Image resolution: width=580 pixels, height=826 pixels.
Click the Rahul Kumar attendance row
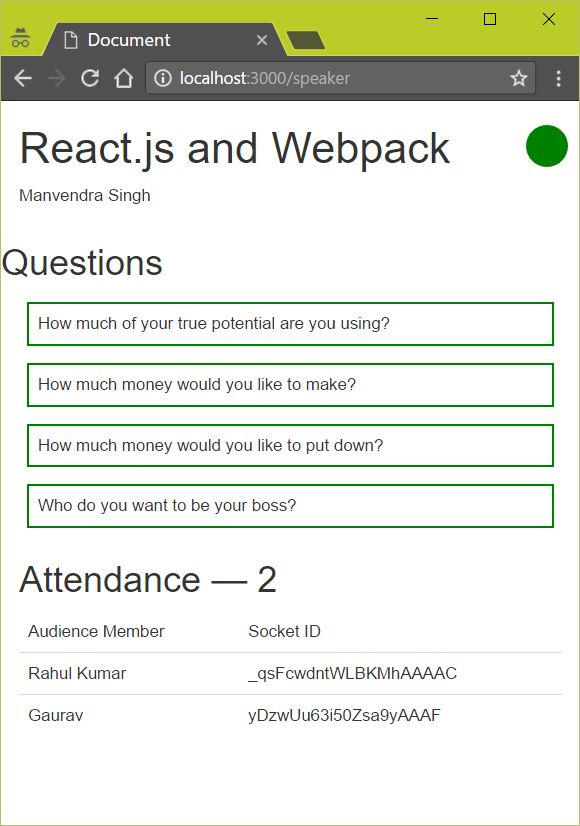click(x=290, y=673)
